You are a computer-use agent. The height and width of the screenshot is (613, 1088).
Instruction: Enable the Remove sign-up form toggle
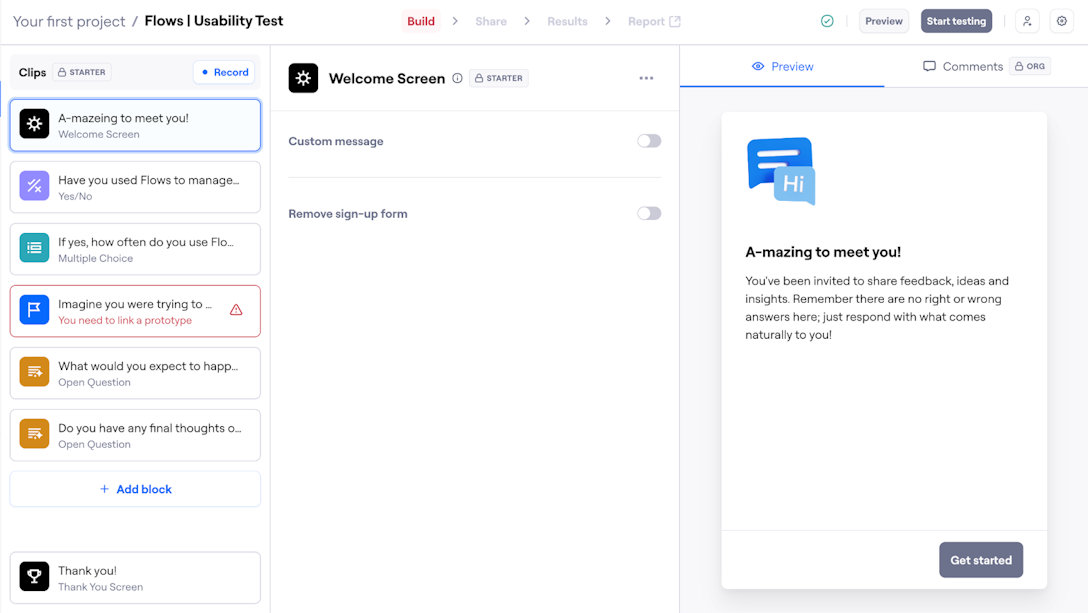[x=648, y=213]
